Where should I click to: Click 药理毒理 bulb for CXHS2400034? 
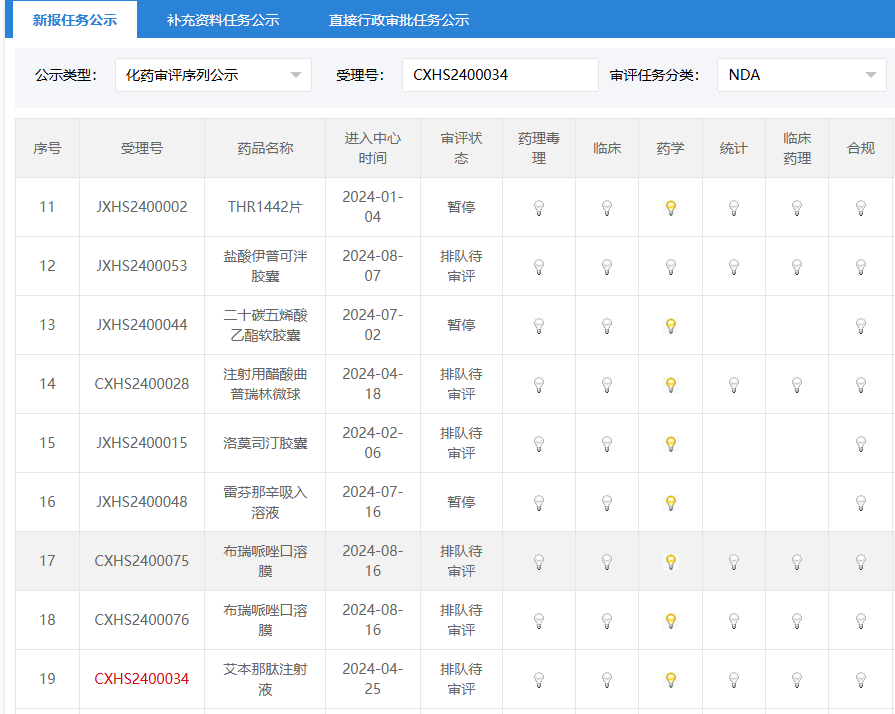(539, 680)
